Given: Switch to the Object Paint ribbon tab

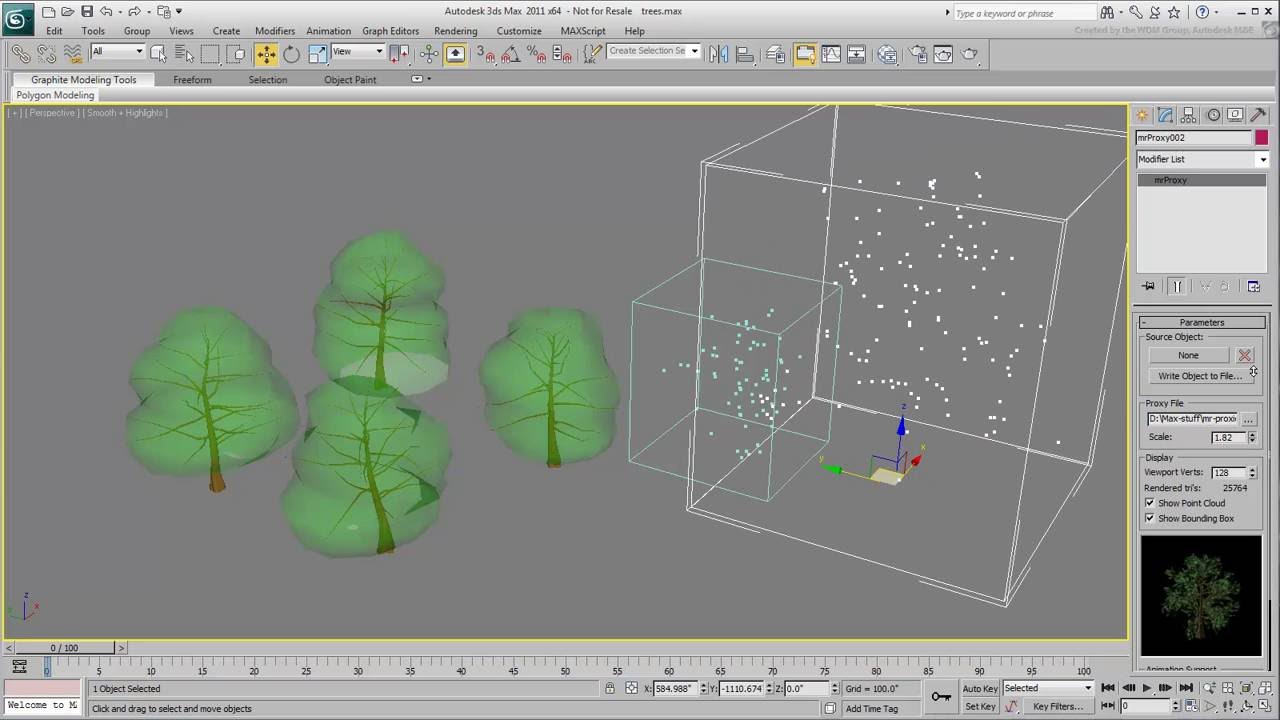Looking at the screenshot, I should point(350,80).
